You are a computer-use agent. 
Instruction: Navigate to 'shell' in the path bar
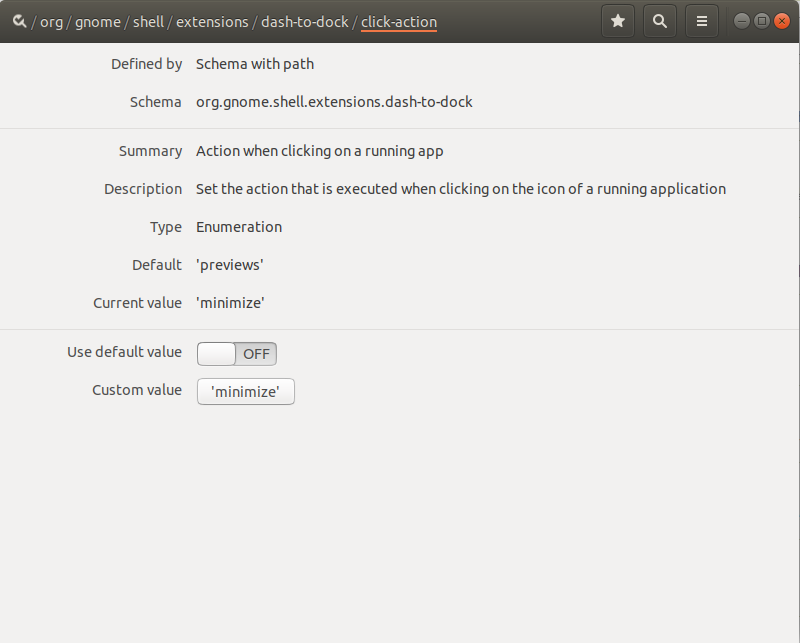tap(148, 21)
